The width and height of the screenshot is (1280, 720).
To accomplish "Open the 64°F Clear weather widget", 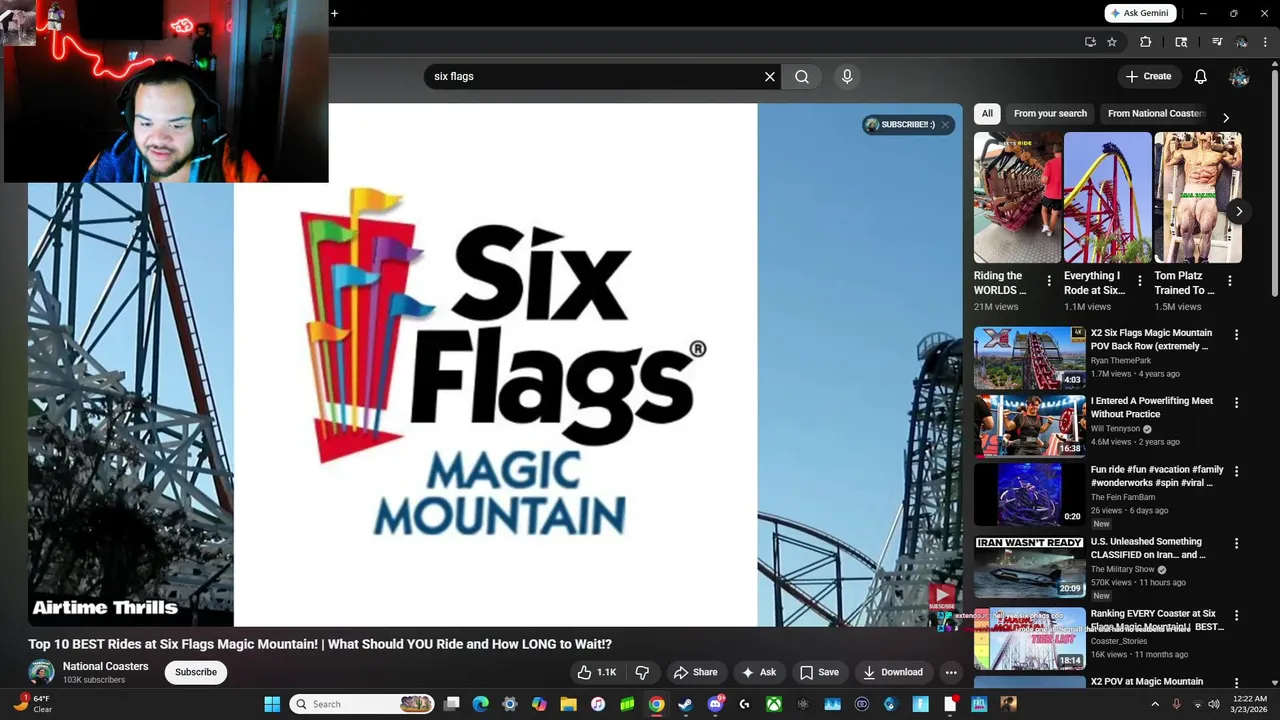I will point(32,704).
